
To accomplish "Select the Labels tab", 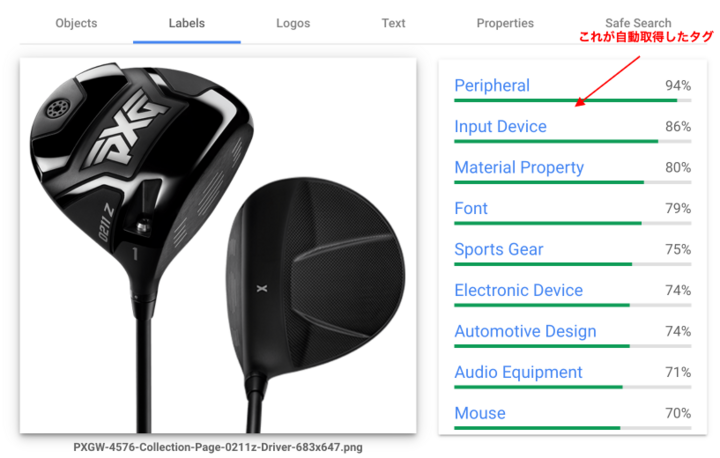I will 186,23.
